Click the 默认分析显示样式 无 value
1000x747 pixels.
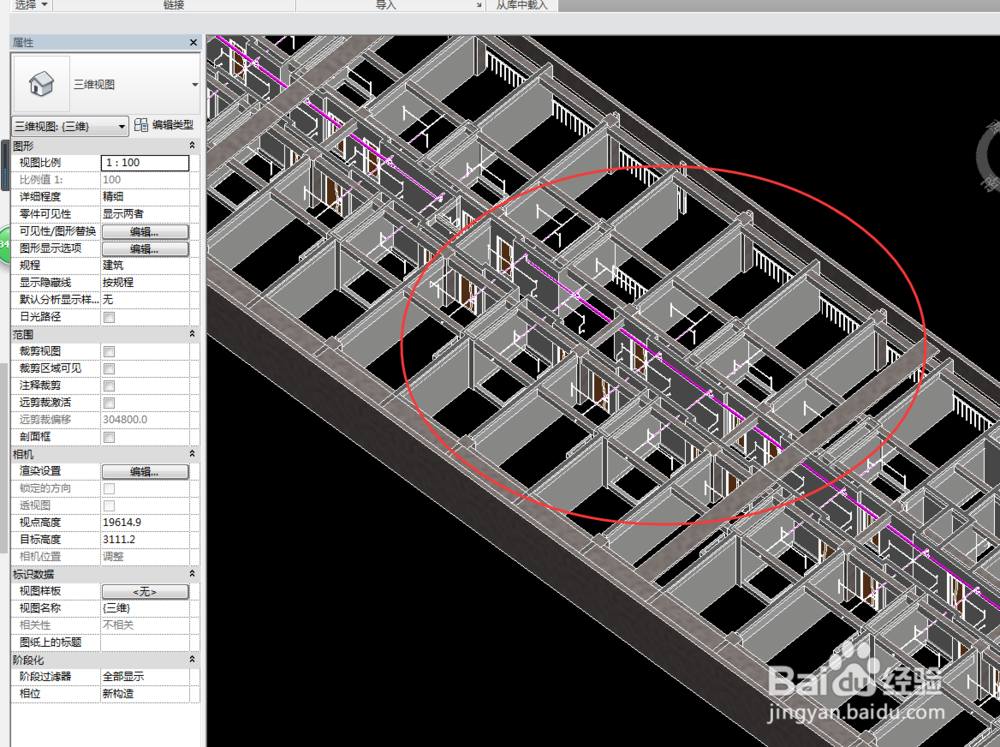[145, 299]
